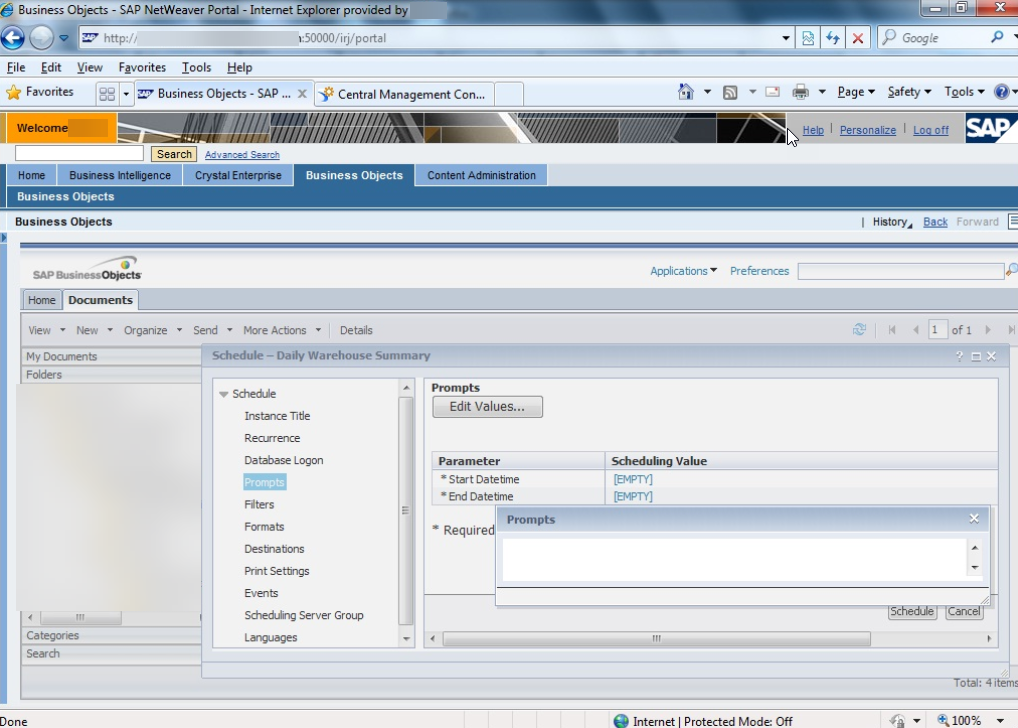Select the Business Intelligence portal tab

pyautogui.click(x=120, y=175)
